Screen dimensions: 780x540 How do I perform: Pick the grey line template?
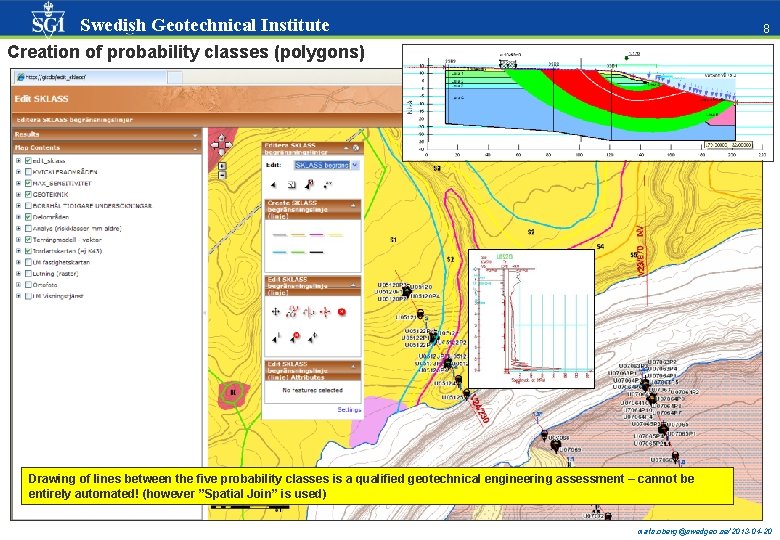[280, 235]
